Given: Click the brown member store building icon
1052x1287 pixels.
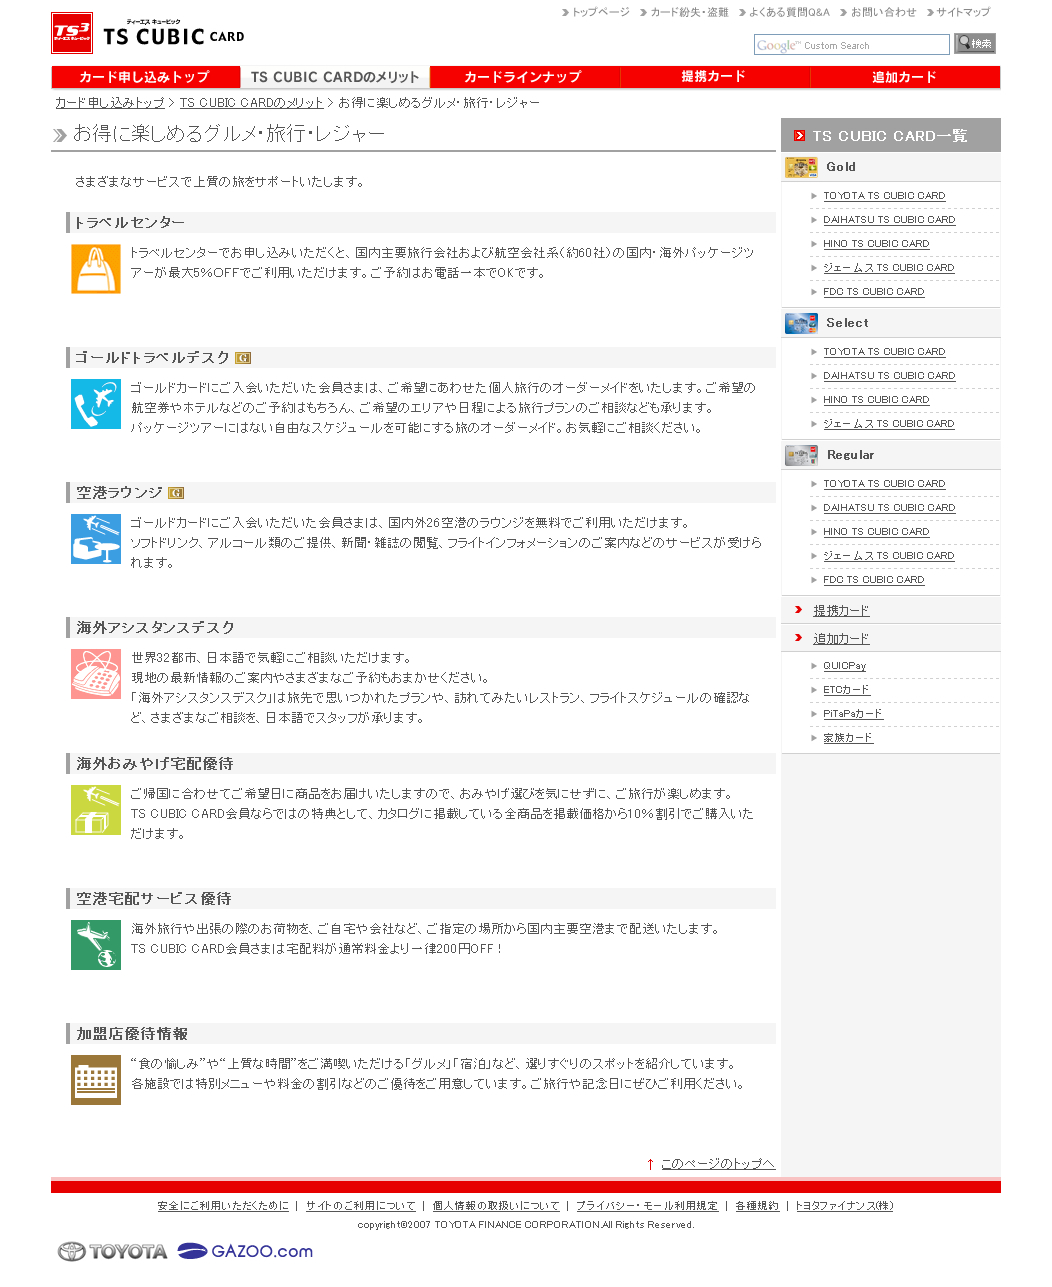Looking at the screenshot, I should (96, 1080).
